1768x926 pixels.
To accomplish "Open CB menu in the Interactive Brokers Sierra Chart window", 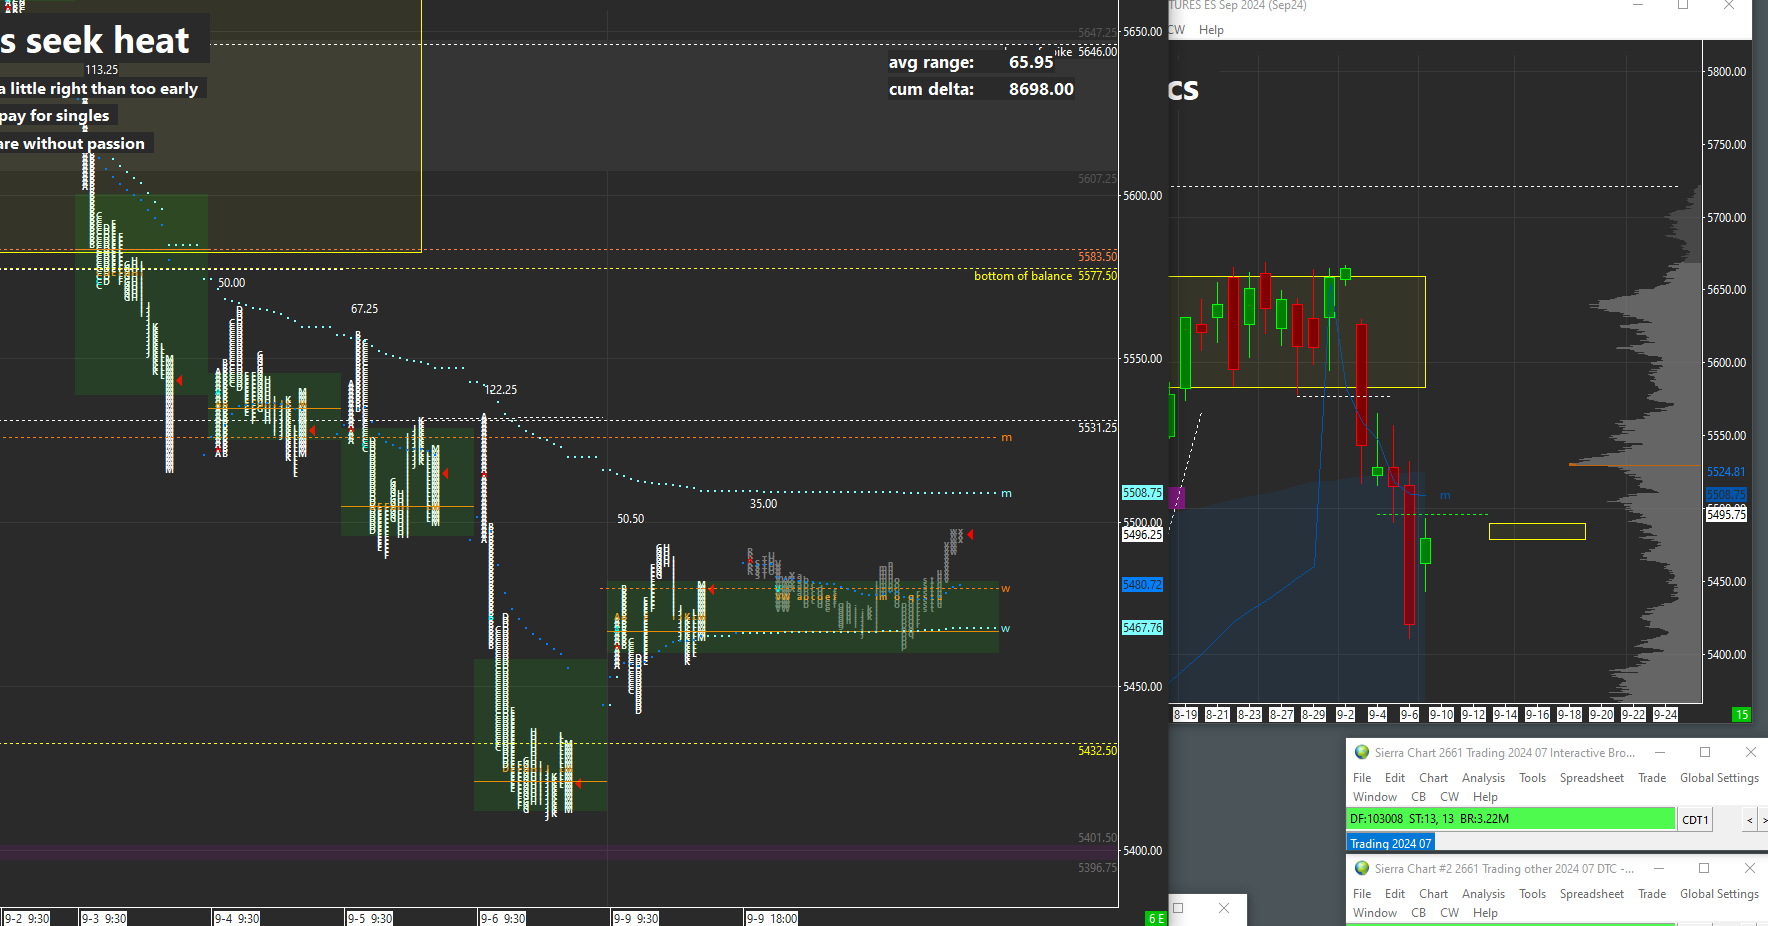I will (1418, 797).
